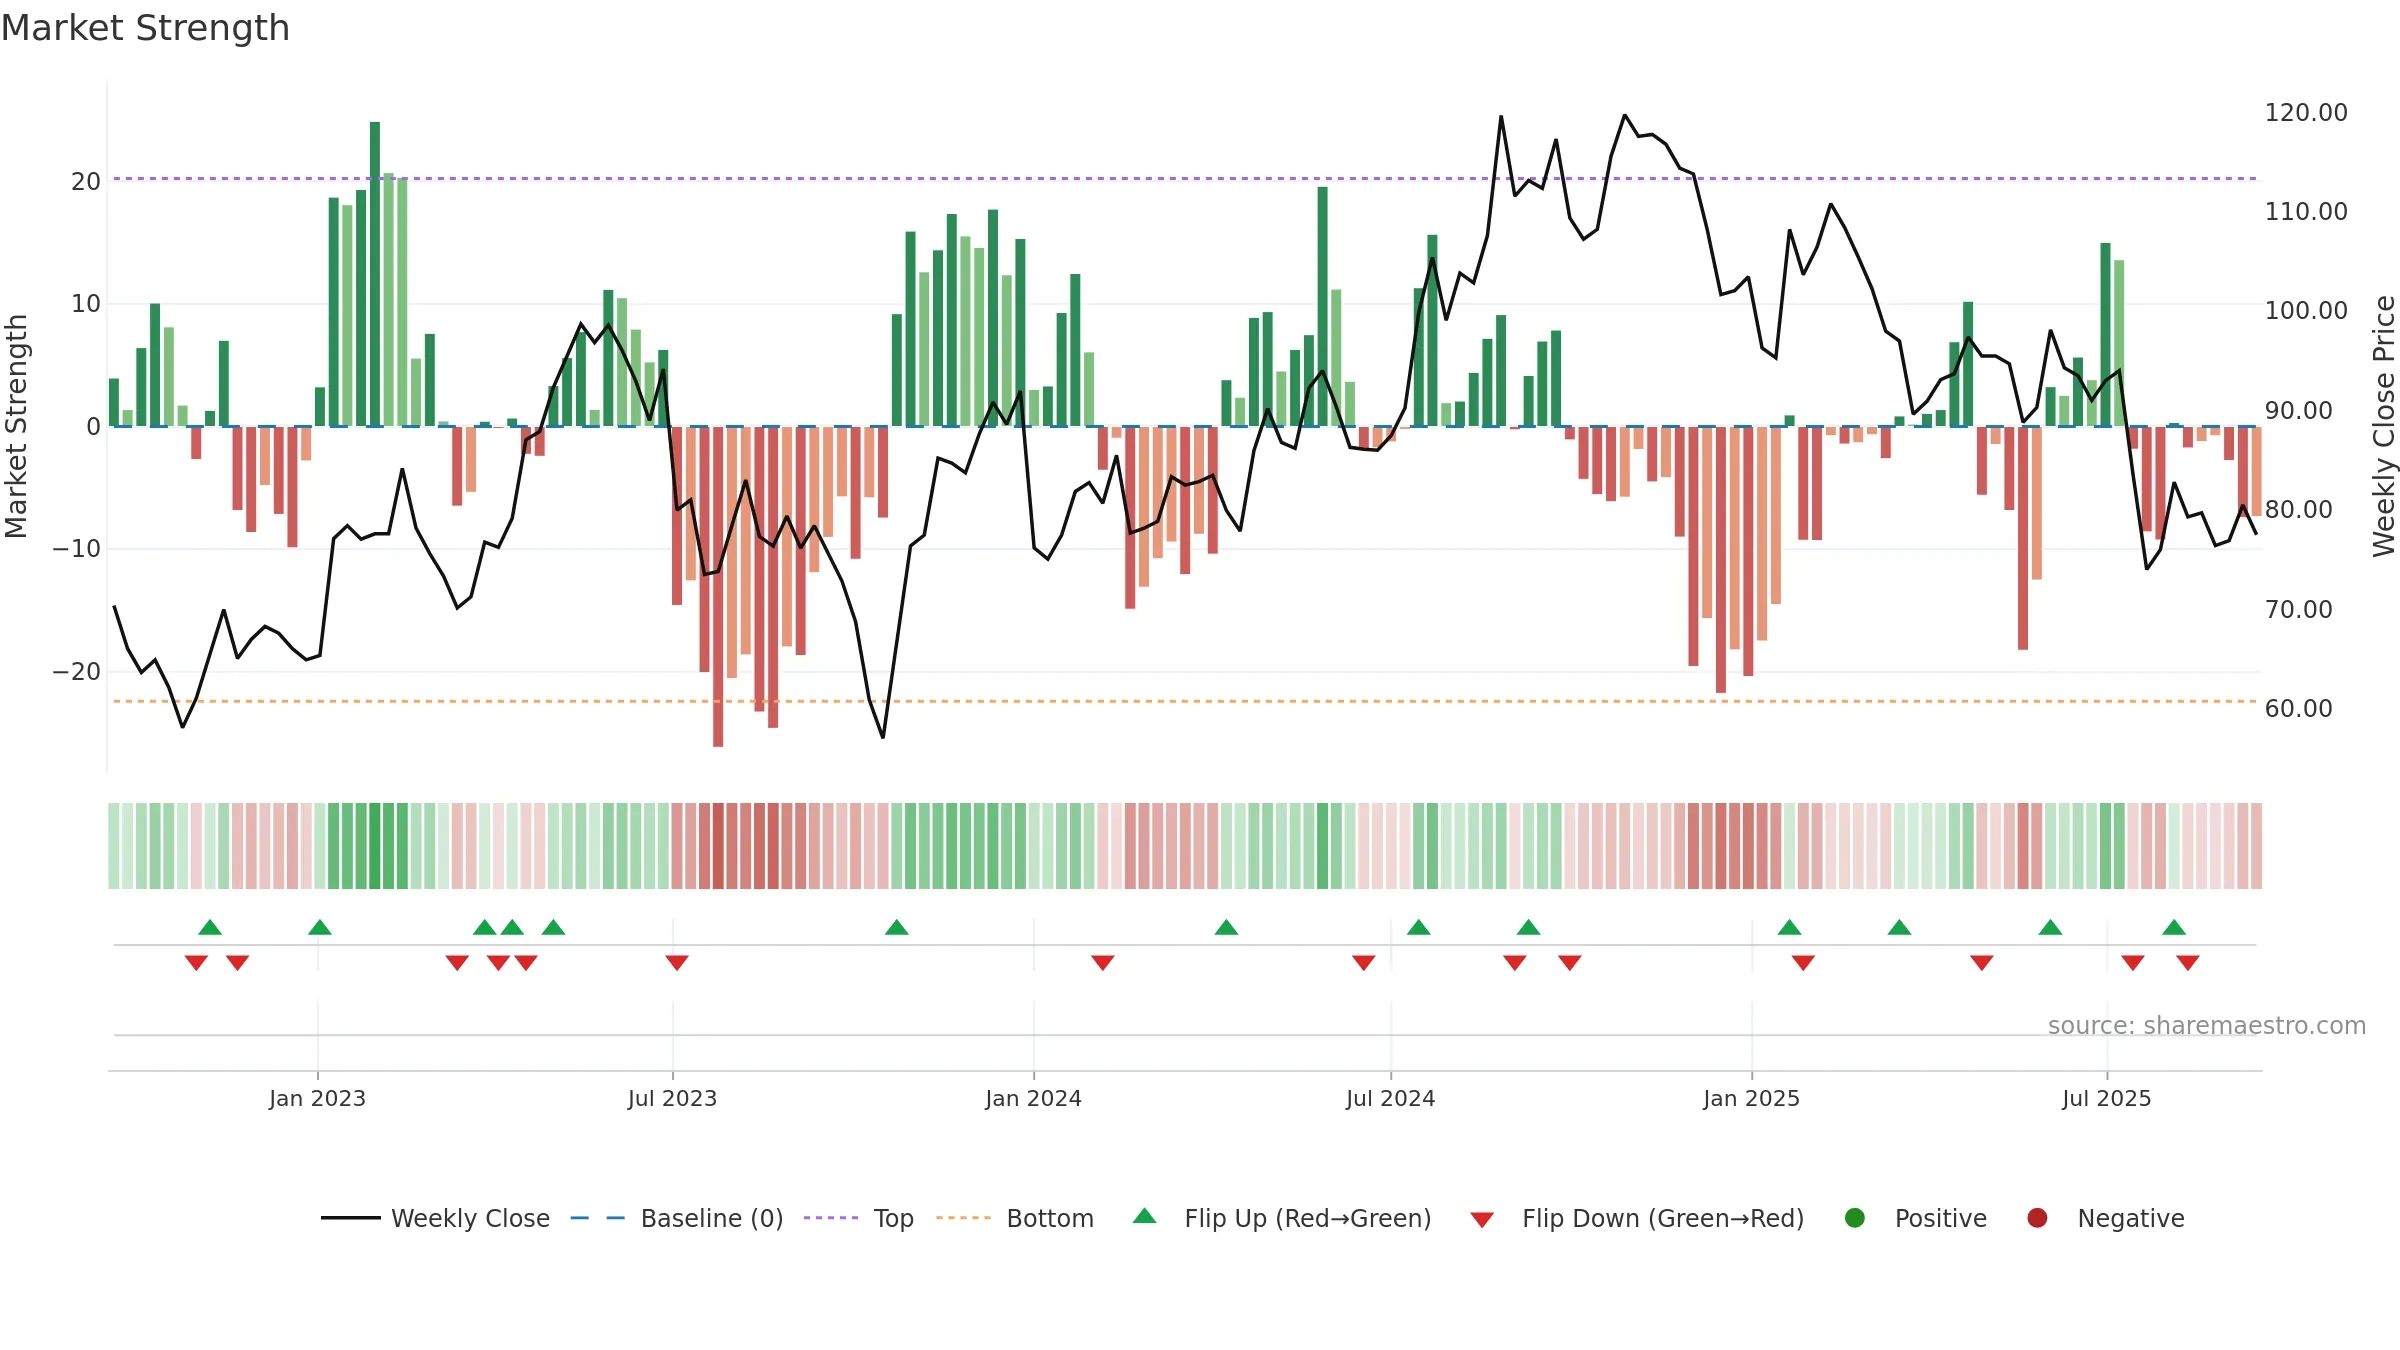Click the Jan 2024 x-axis label
This screenshot has width=2400, height=1350.
(1033, 1099)
